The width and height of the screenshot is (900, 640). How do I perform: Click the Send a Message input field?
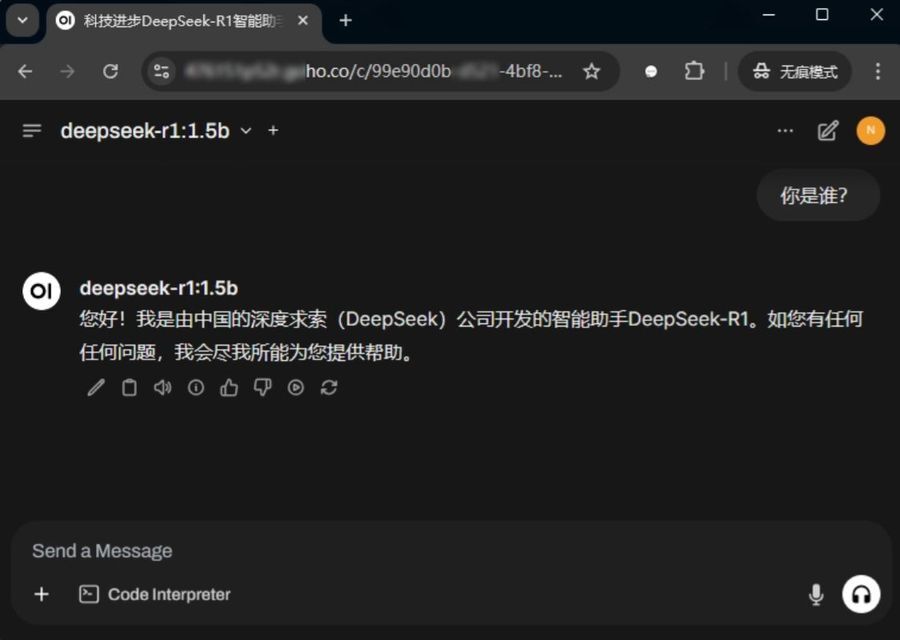click(x=450, y=551)
